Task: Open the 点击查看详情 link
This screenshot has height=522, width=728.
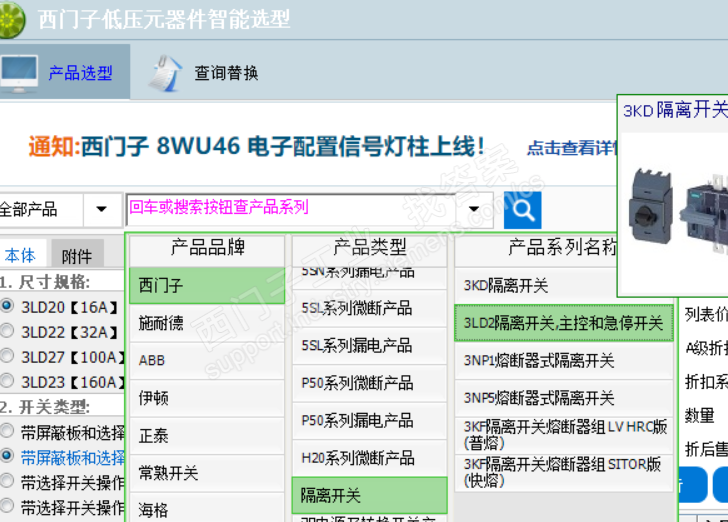Action: click(572, 148)
